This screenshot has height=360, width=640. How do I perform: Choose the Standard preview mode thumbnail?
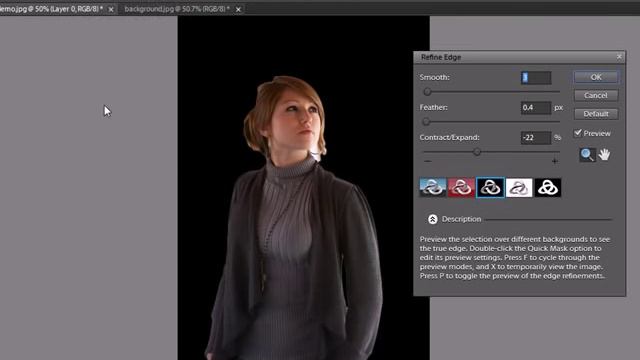click(433, 188)
